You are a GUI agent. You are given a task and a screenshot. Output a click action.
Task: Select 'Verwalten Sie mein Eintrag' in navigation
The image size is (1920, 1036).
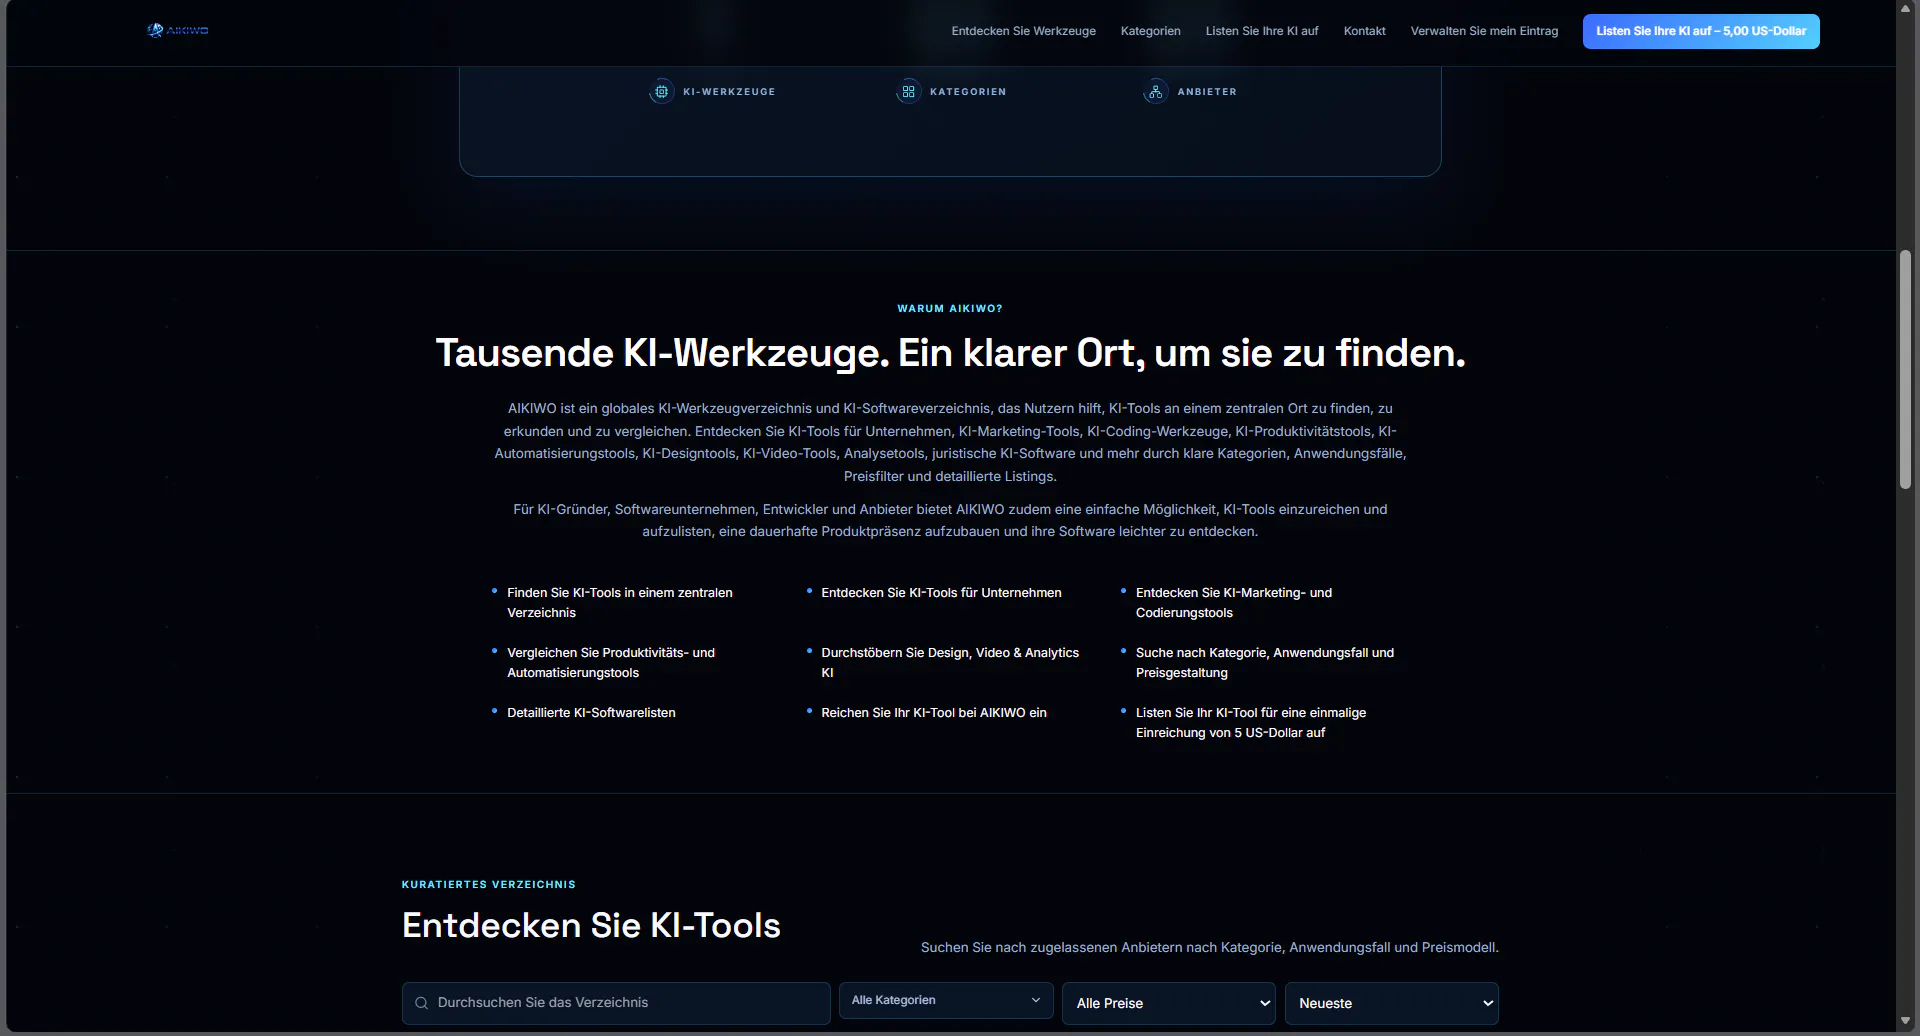coord(1484,31)
